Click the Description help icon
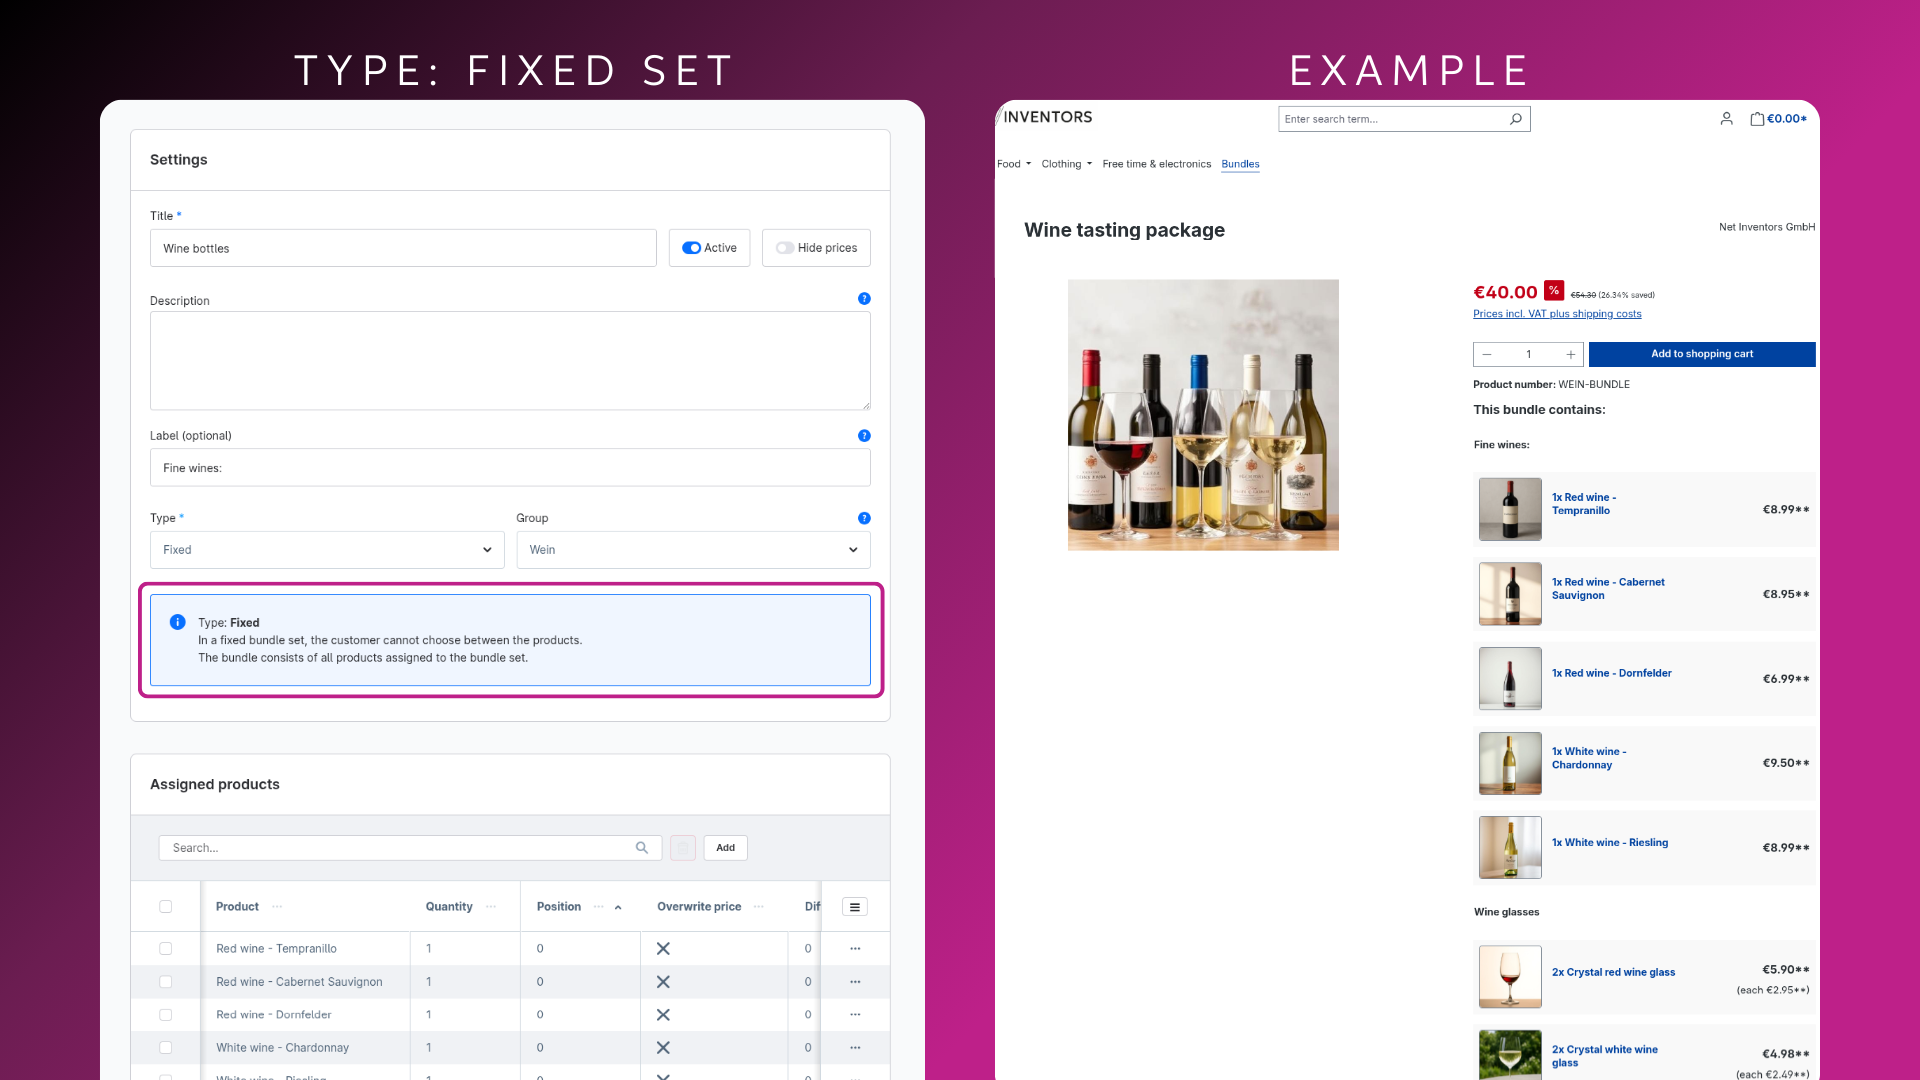The width and height of the screenshot is (1920, 1080). [x=864, y=299]
